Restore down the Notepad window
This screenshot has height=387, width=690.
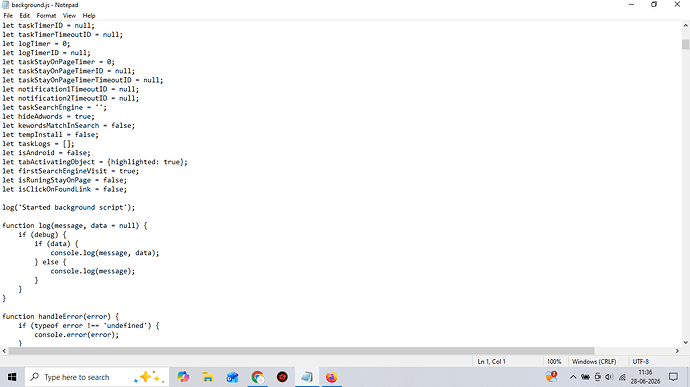[654, 5]
